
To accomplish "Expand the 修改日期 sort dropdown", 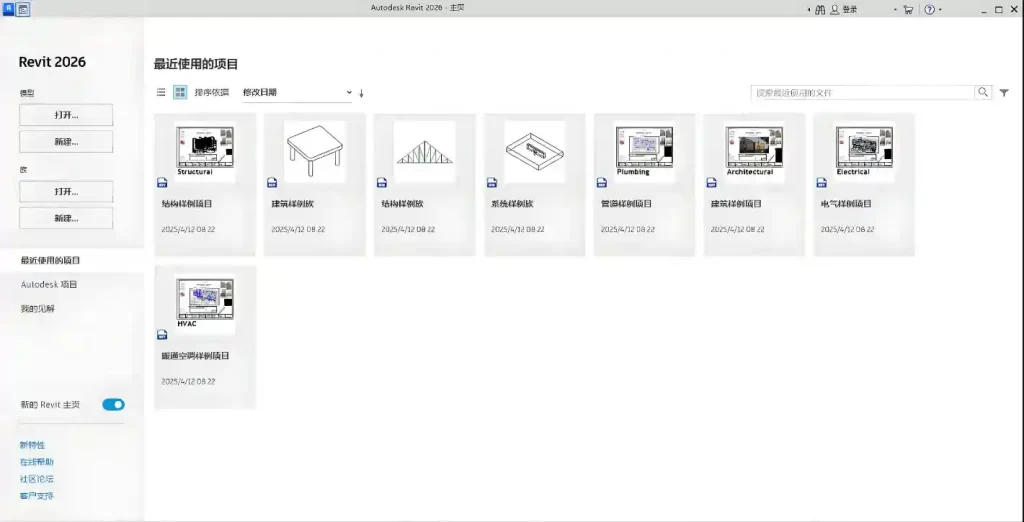I will point(298,92).
